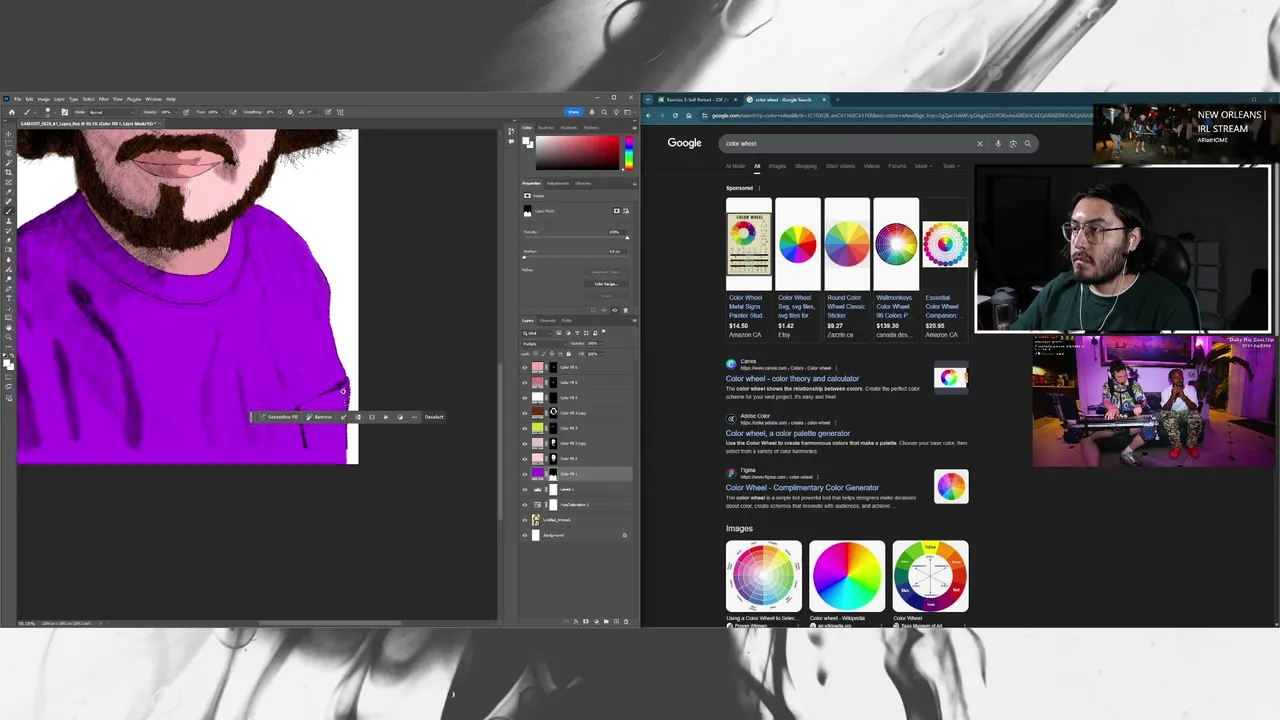Image resolution: width=1280 pixels, height=720 pixels.
Task: Select the Hand tool
Action: click(x=9, y=327)
